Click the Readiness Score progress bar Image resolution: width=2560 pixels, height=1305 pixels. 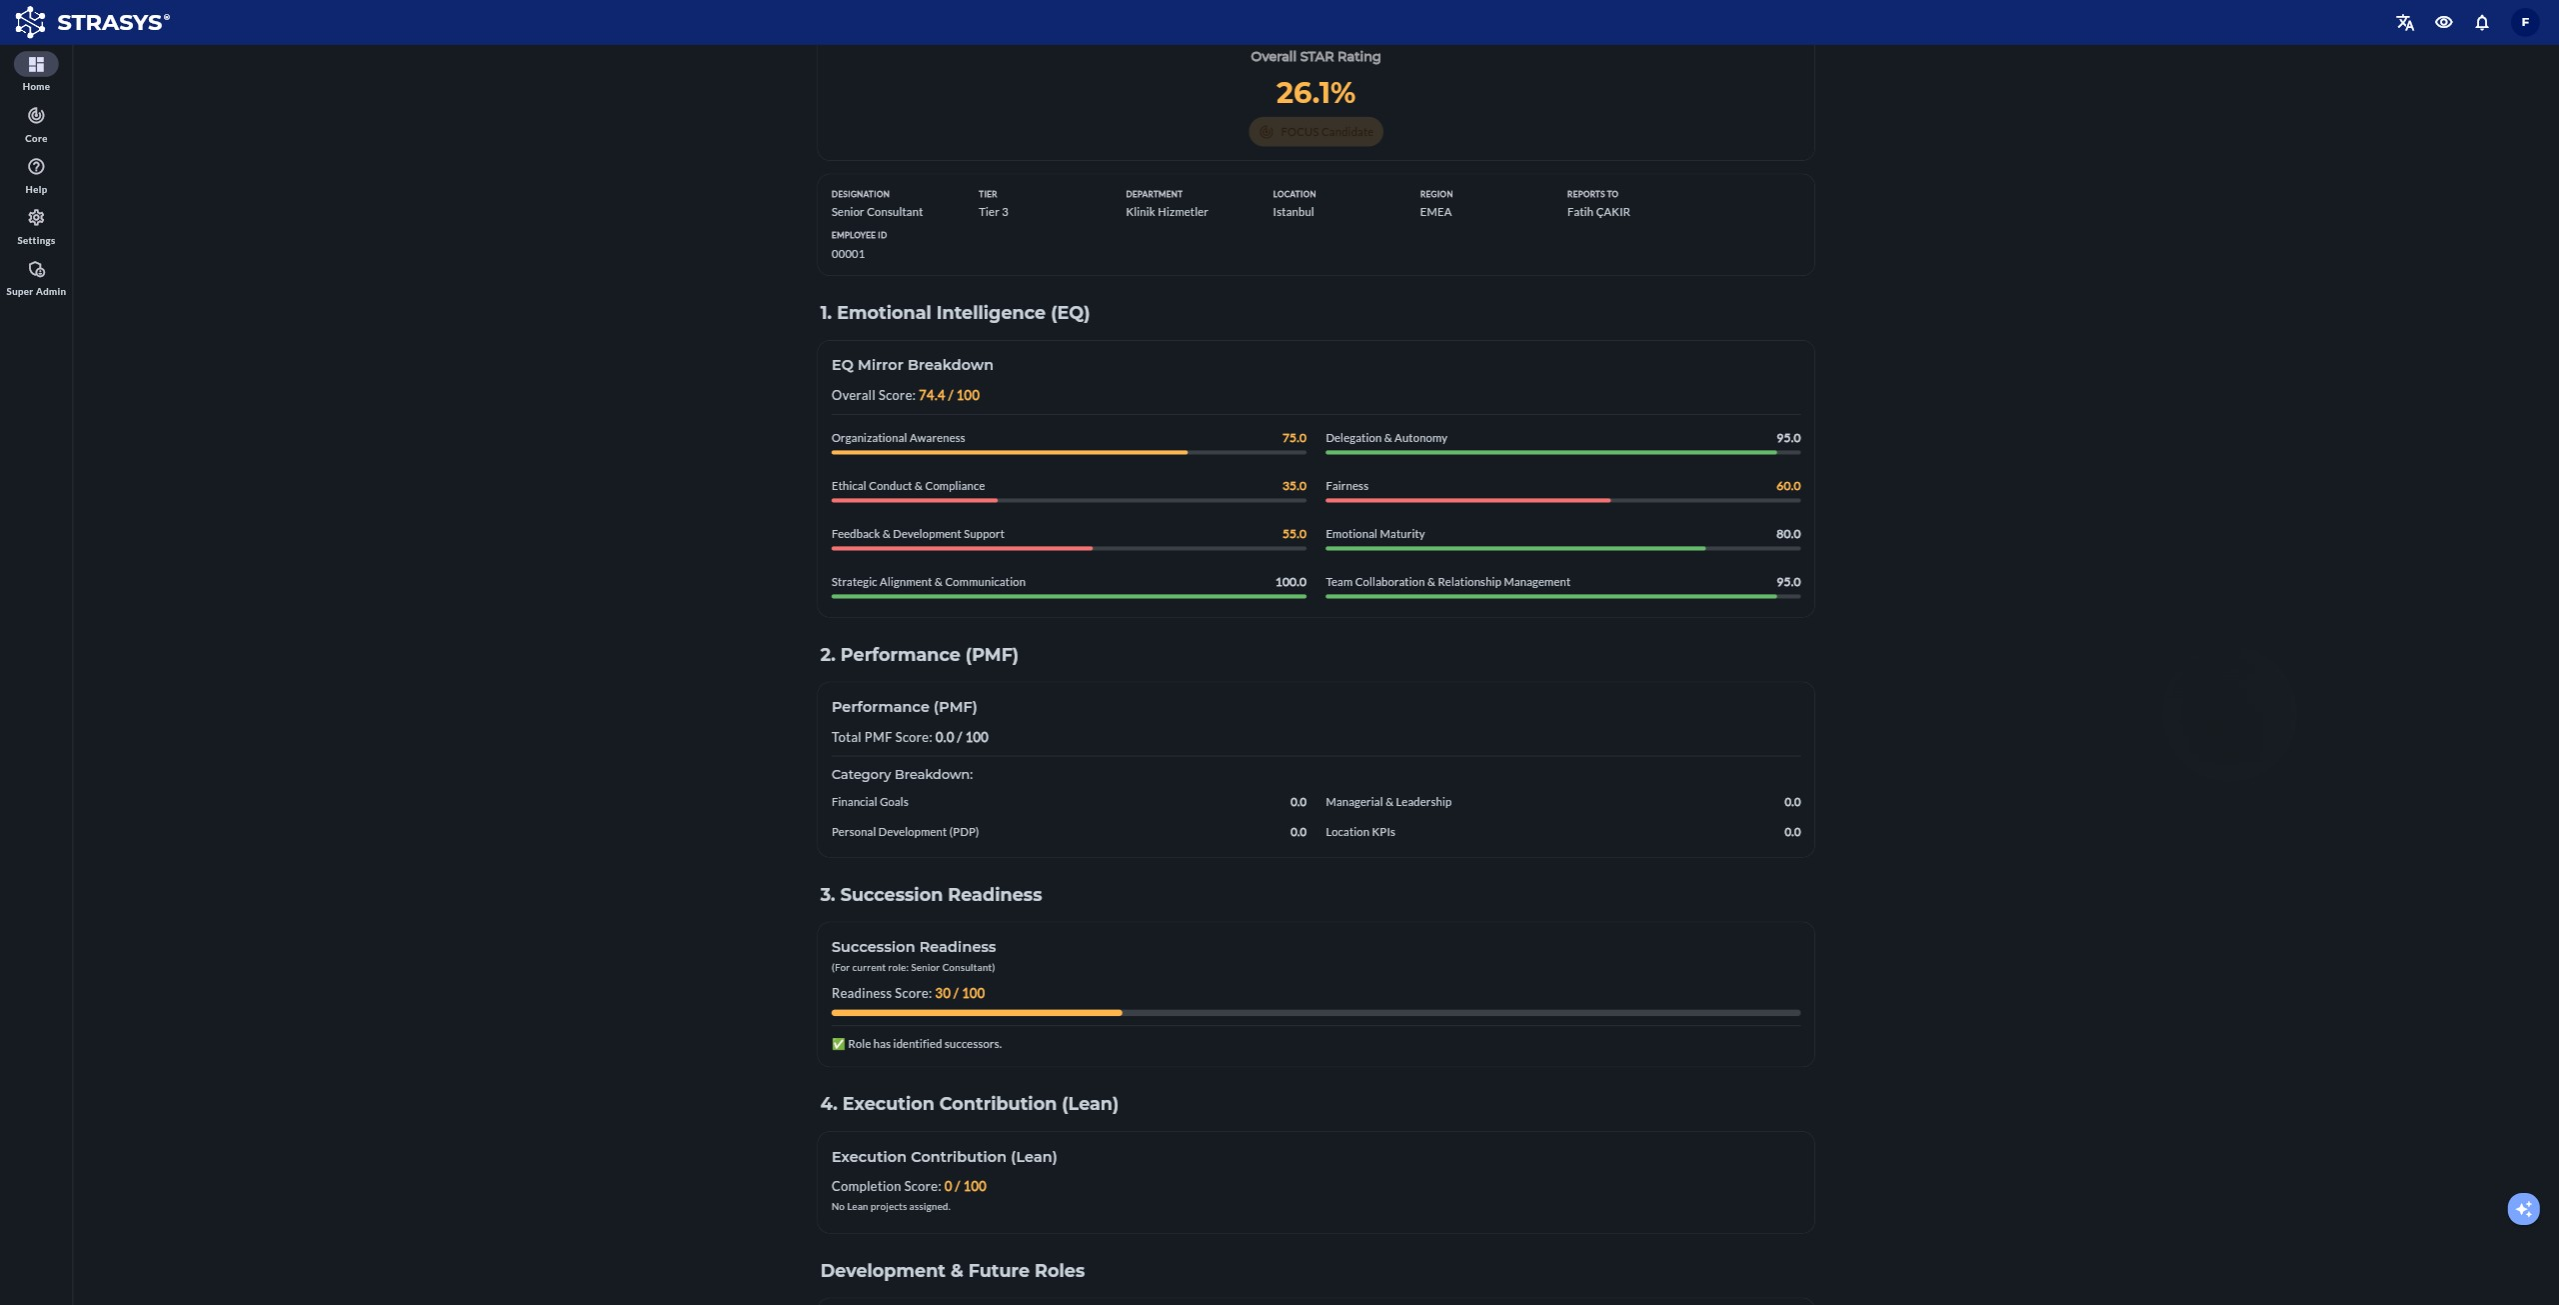(1315, 1013)
